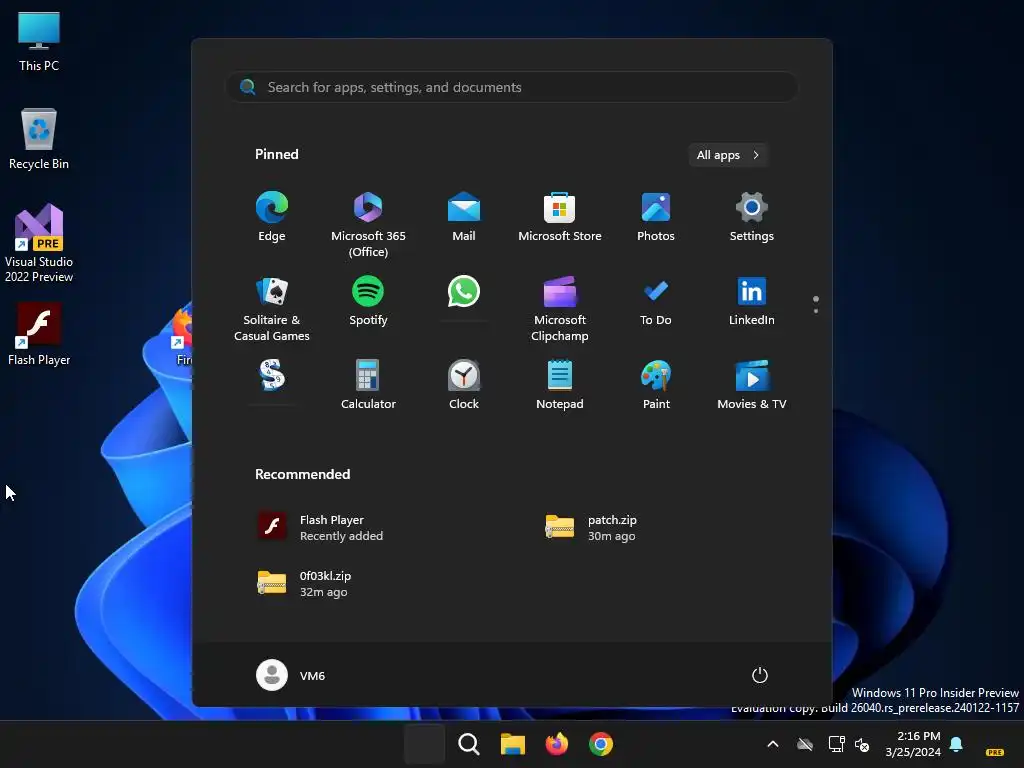Open network status tray icon
Image resolution: width=1024 pixels, height=768 pixels.
[x=837, y=744]
